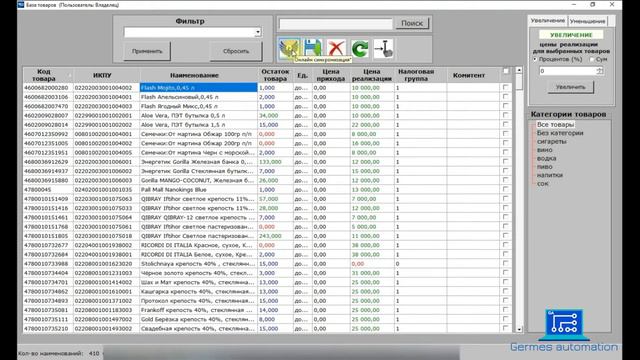Tick checkbox for Aloe Vera 0,5 л row
The height and width of the screenshot is (360, 640).
pos(505,115)
